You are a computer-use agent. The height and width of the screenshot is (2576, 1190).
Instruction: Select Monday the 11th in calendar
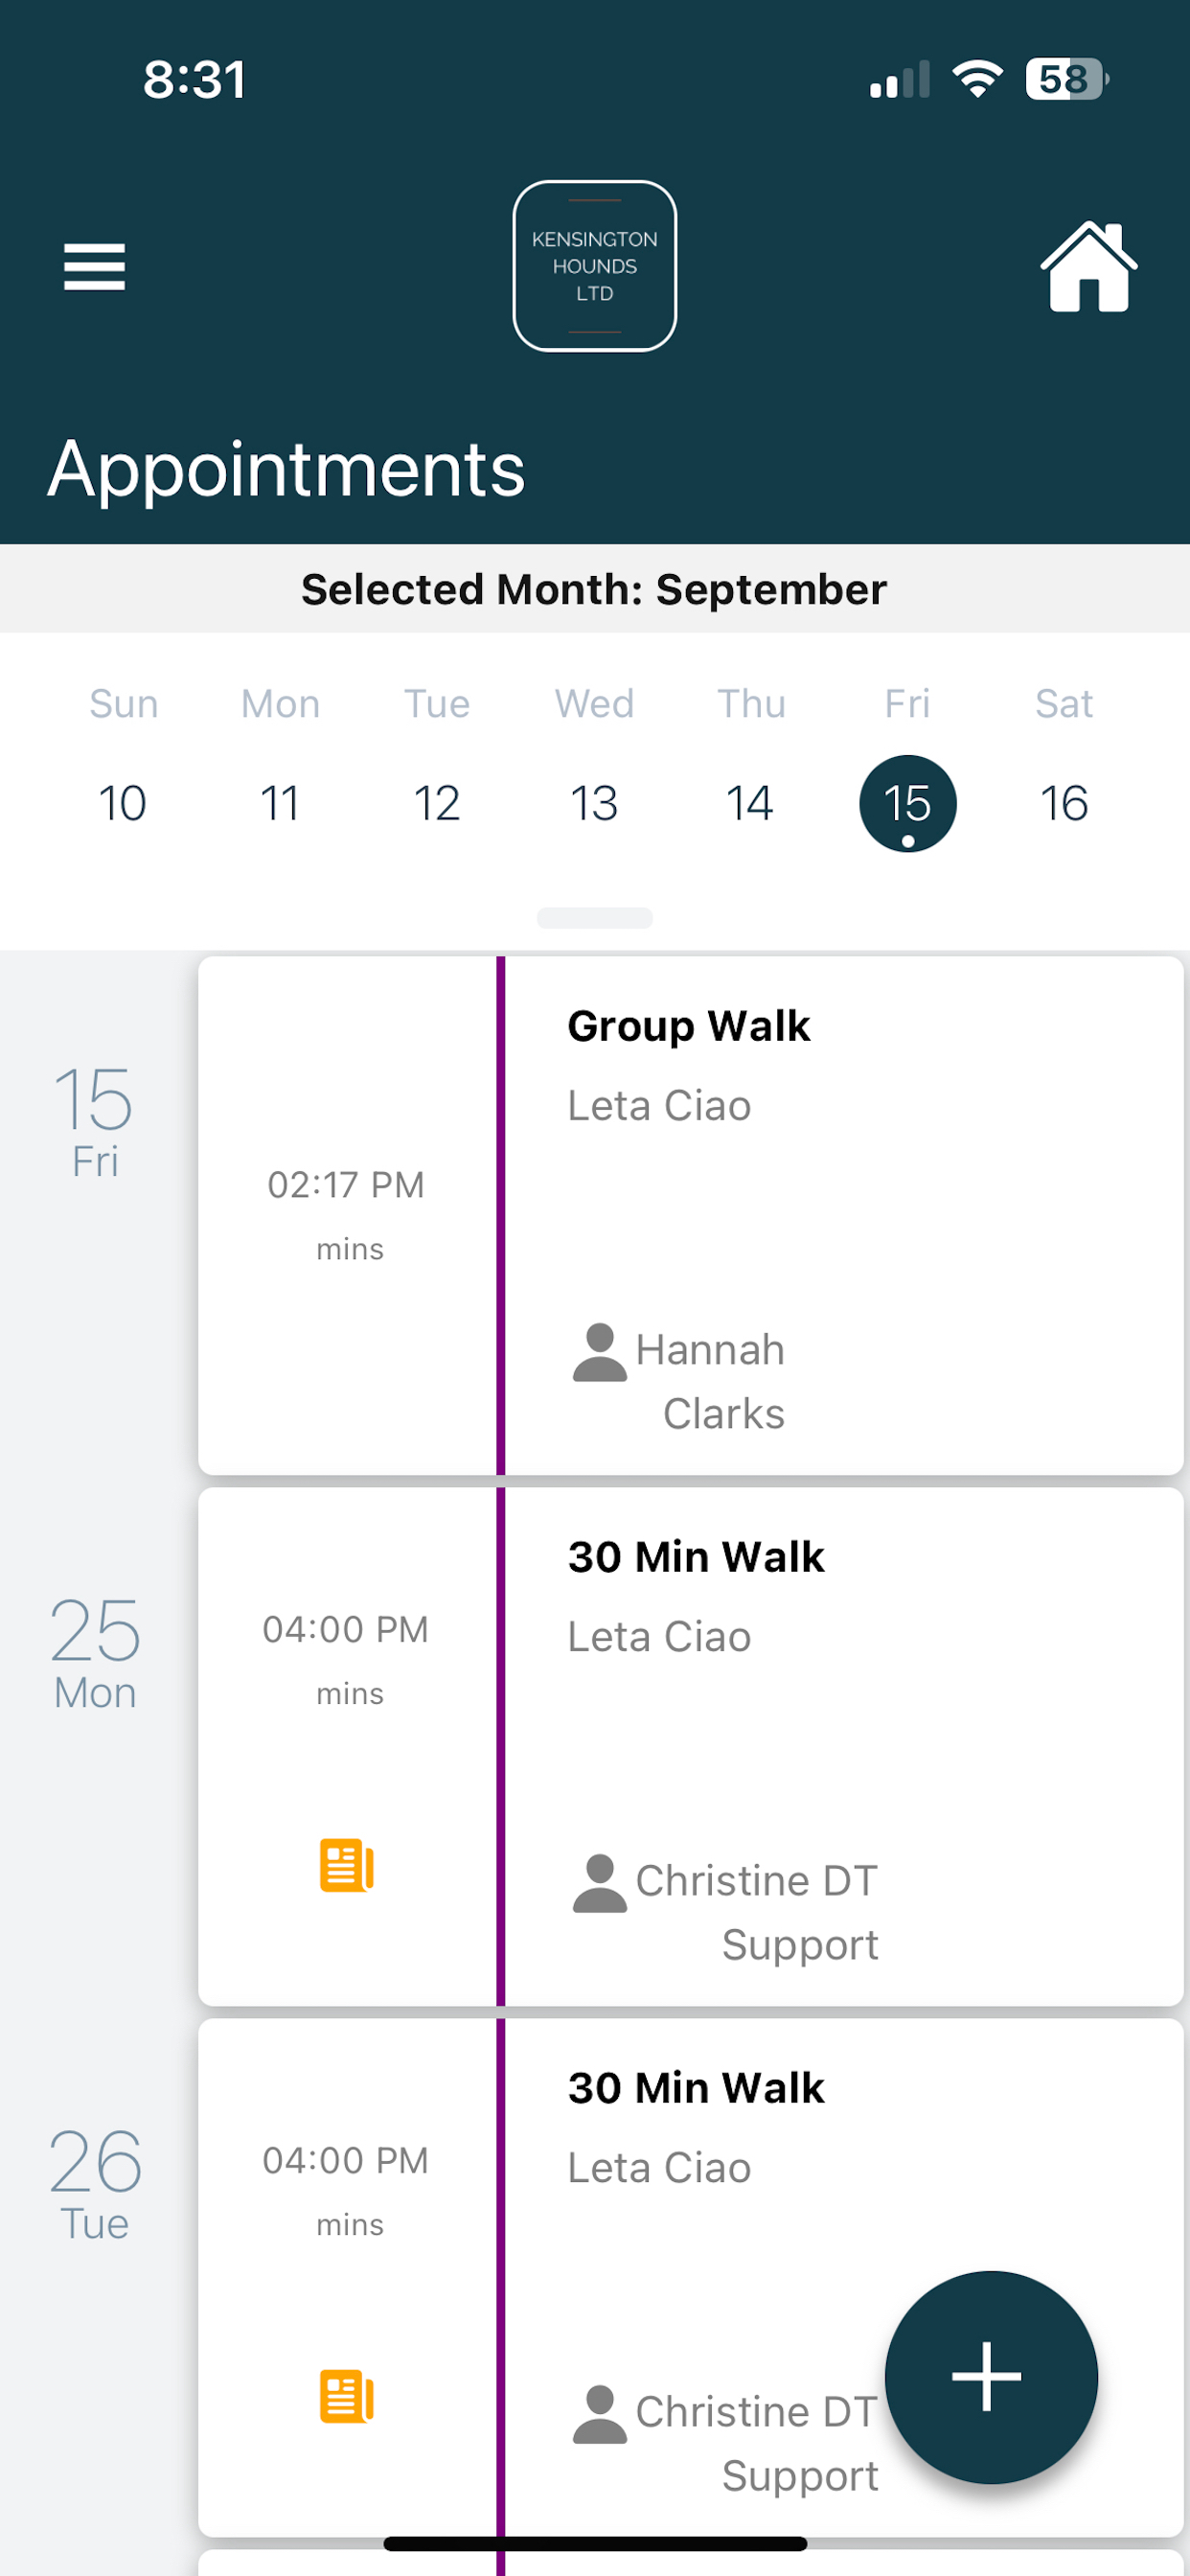(280, 803)
